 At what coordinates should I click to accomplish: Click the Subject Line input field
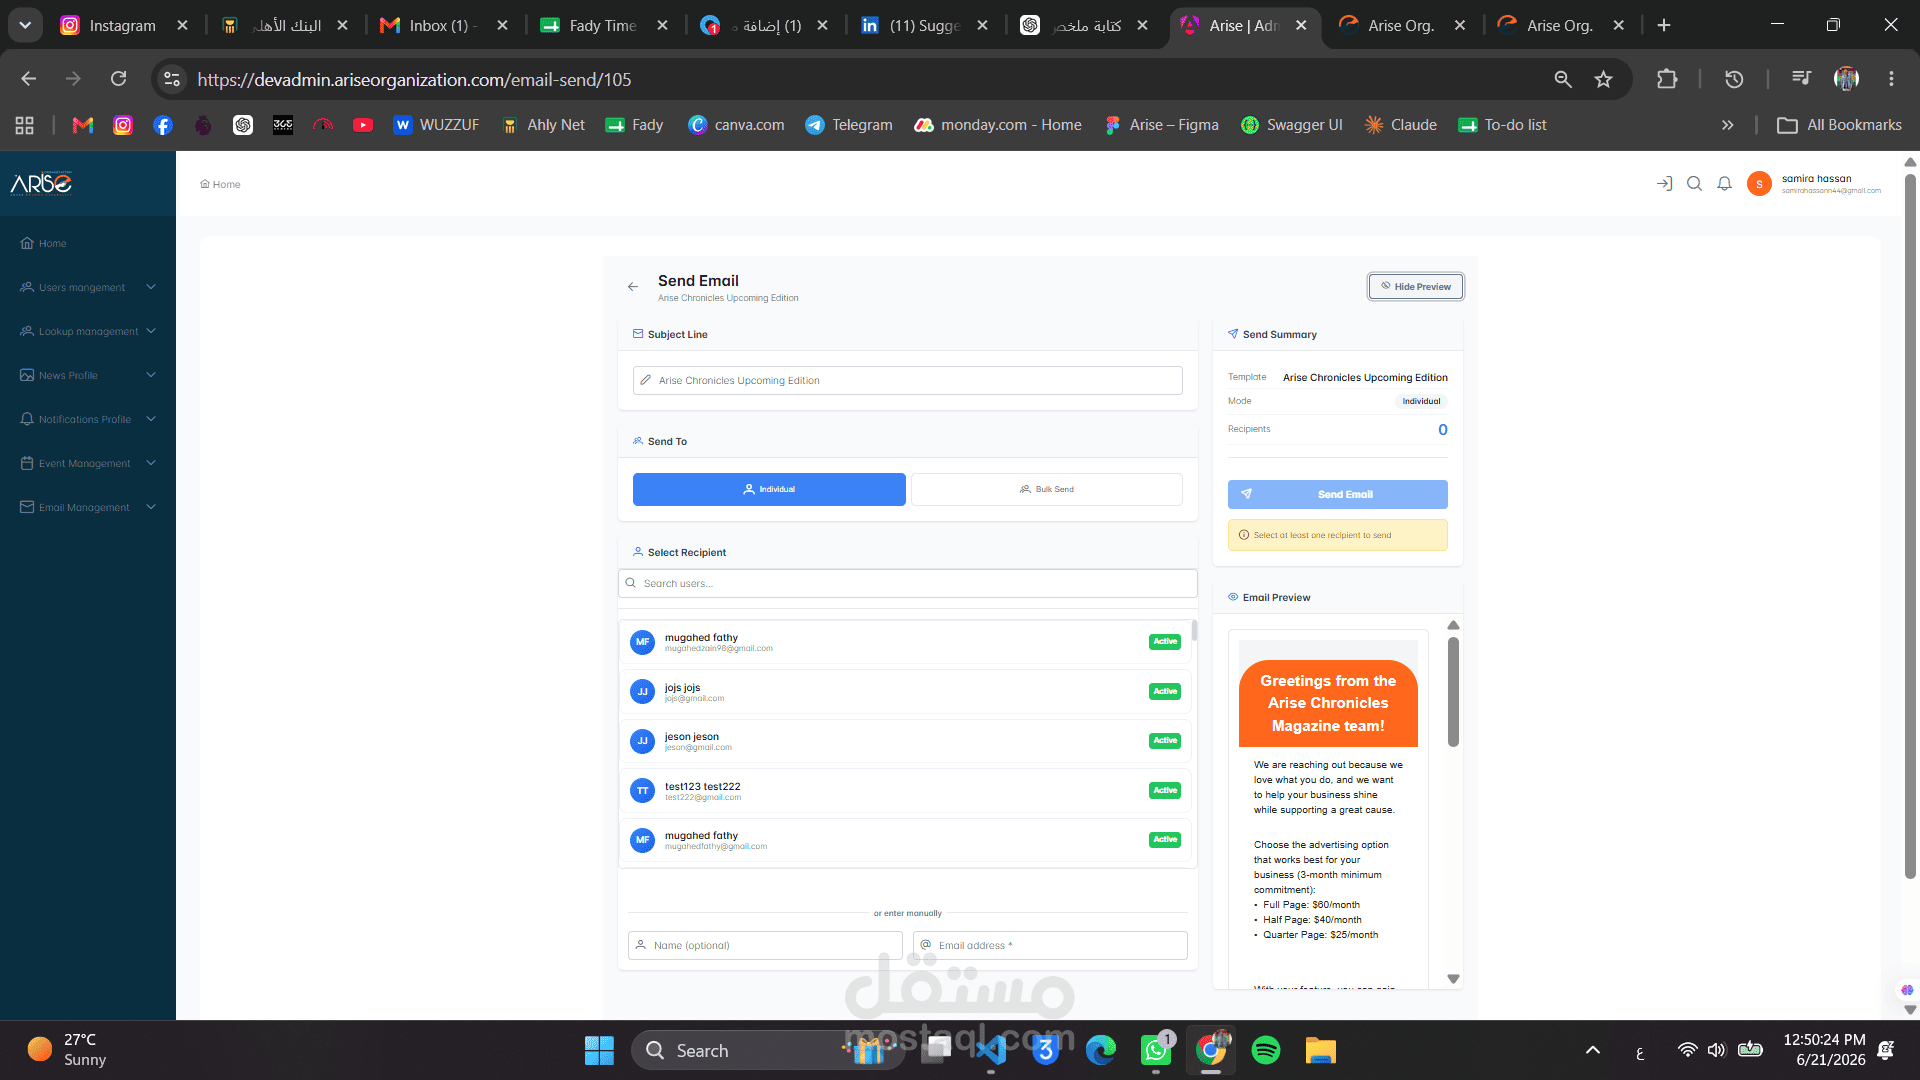click(x=907, y=380)
